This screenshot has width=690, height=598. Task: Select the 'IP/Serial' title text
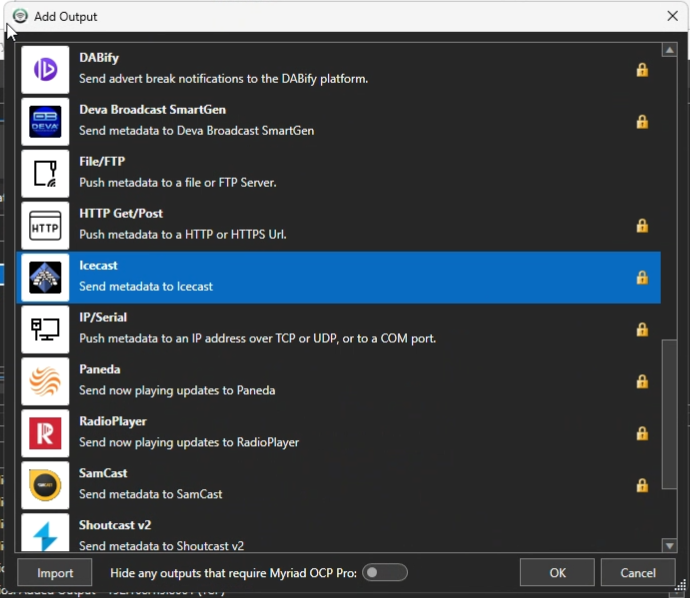tap(103, 317)
